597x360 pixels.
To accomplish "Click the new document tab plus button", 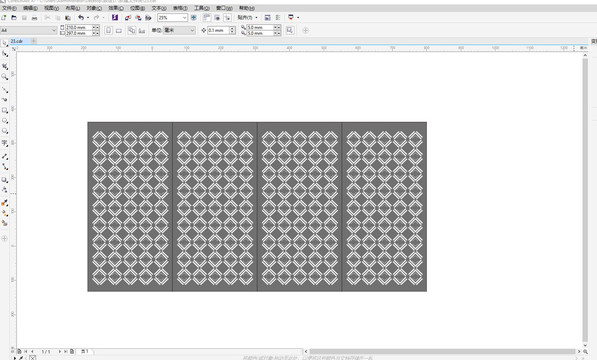I will pyautogui.click(x=34, y=41).
